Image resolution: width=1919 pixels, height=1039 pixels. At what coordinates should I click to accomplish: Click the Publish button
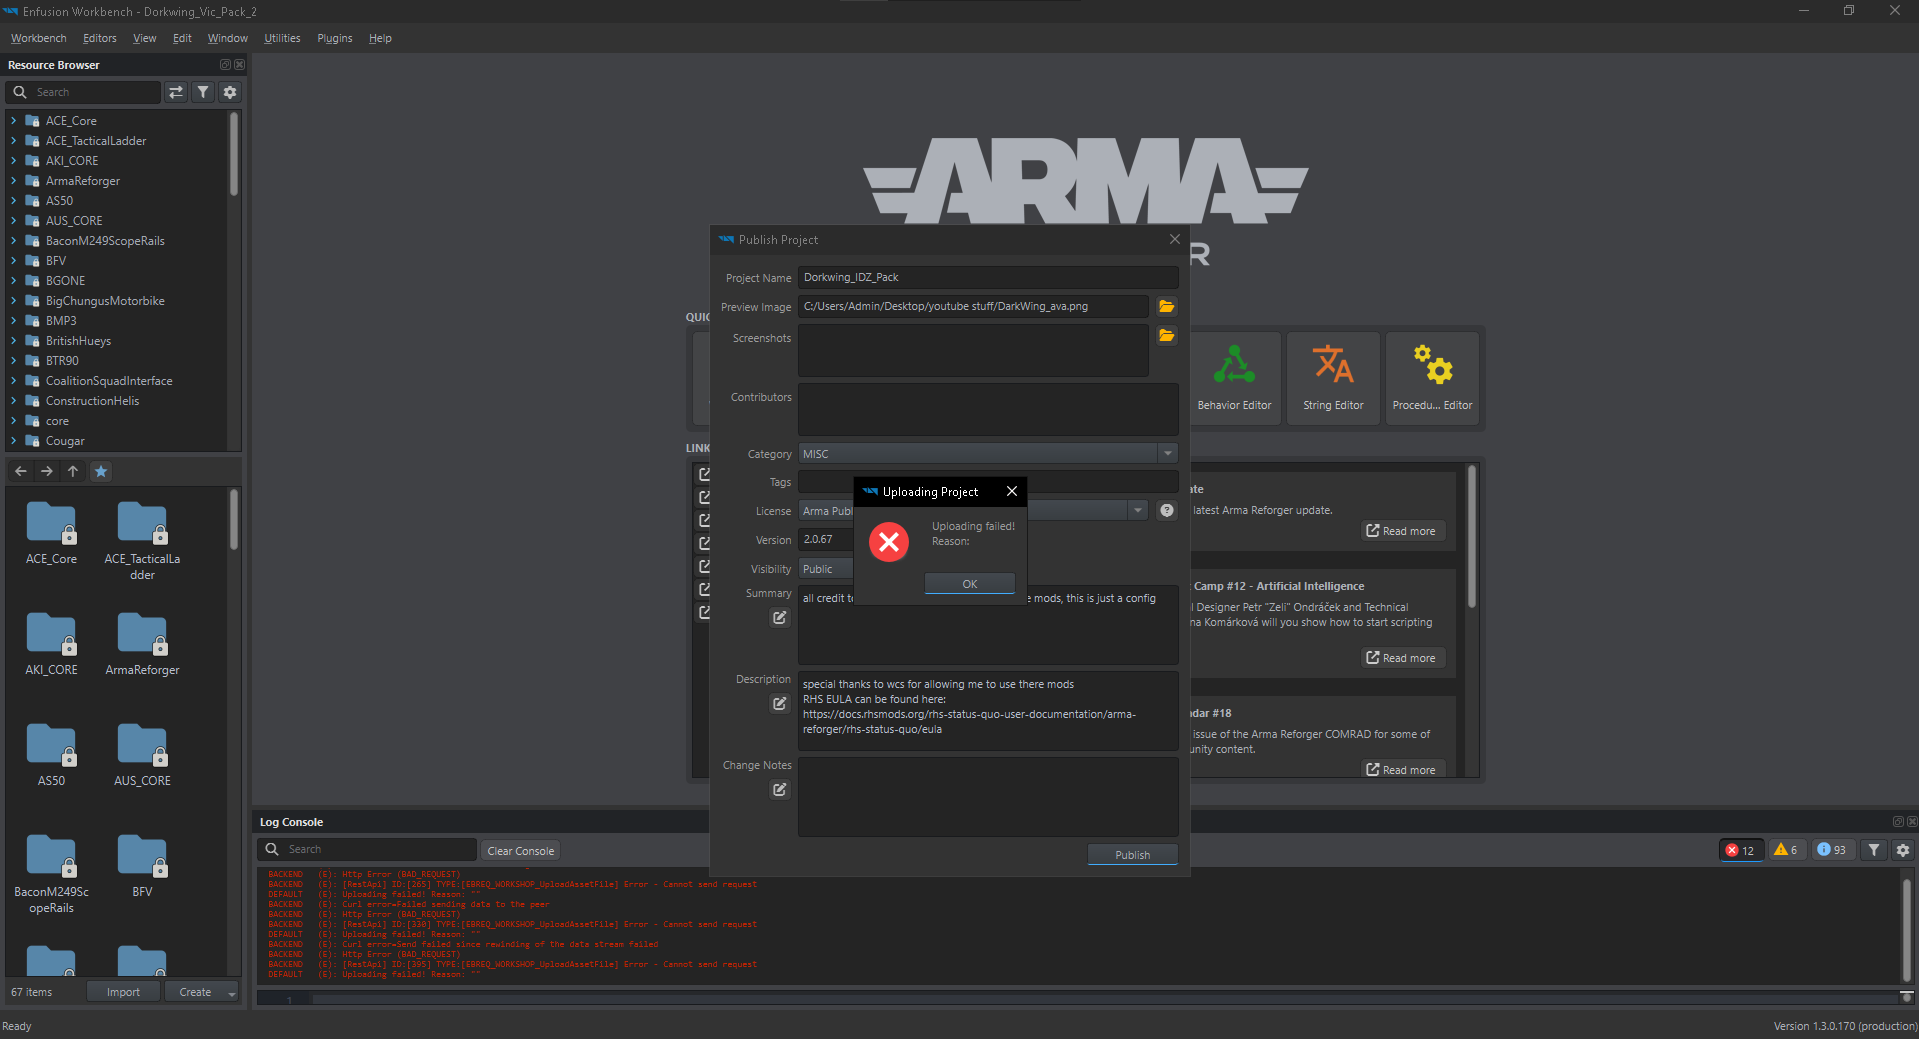tap(1132, 855)
